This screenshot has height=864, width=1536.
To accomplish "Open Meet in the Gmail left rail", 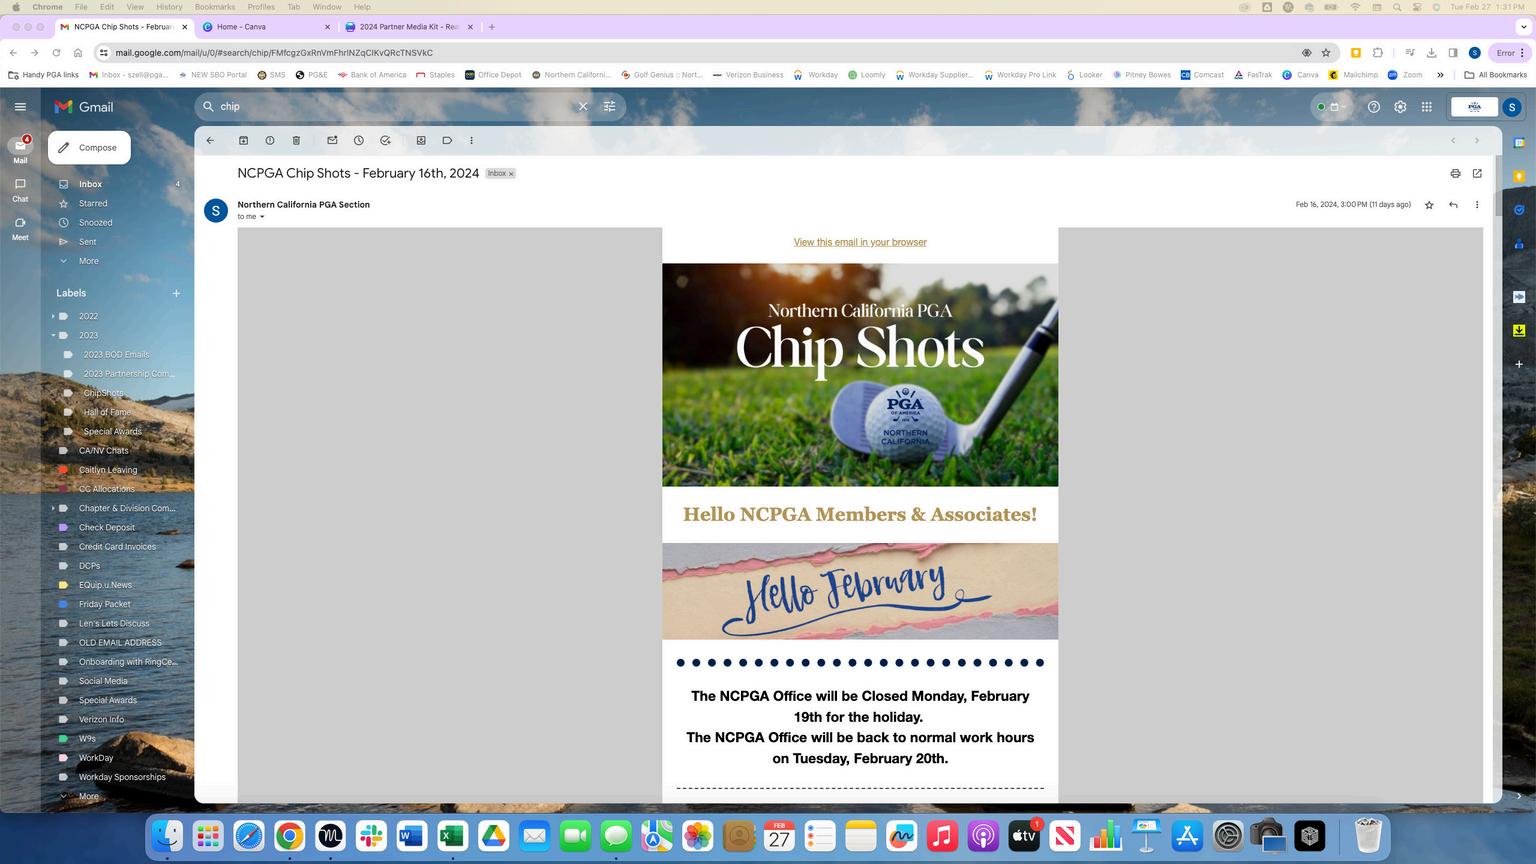I will click(20, 228).
